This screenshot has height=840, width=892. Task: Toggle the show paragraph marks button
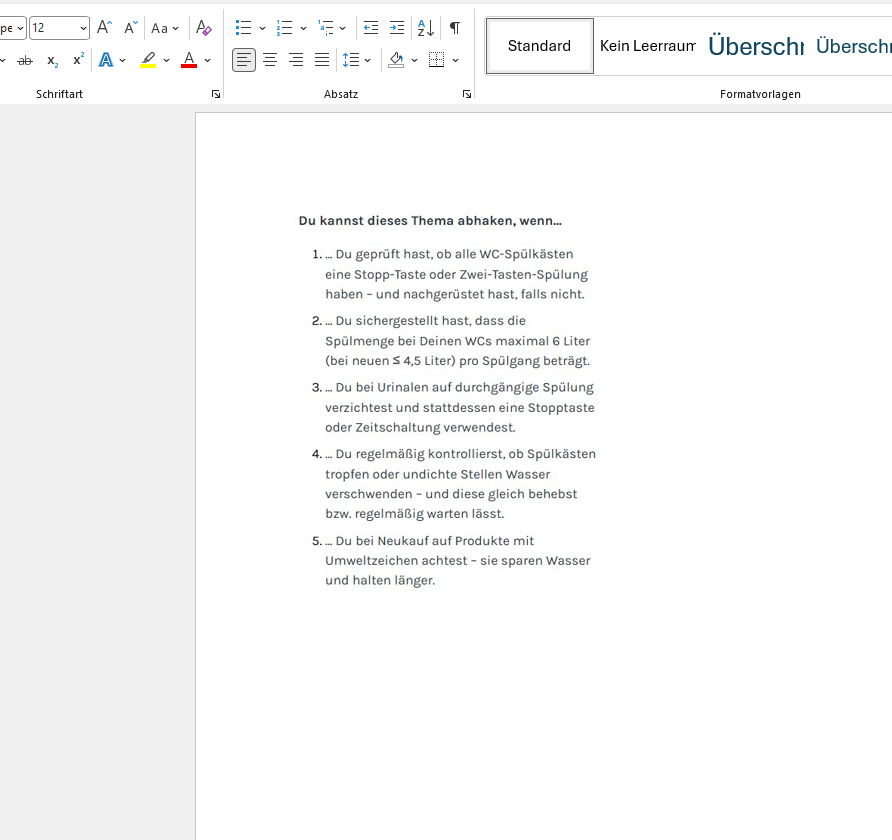455,27
